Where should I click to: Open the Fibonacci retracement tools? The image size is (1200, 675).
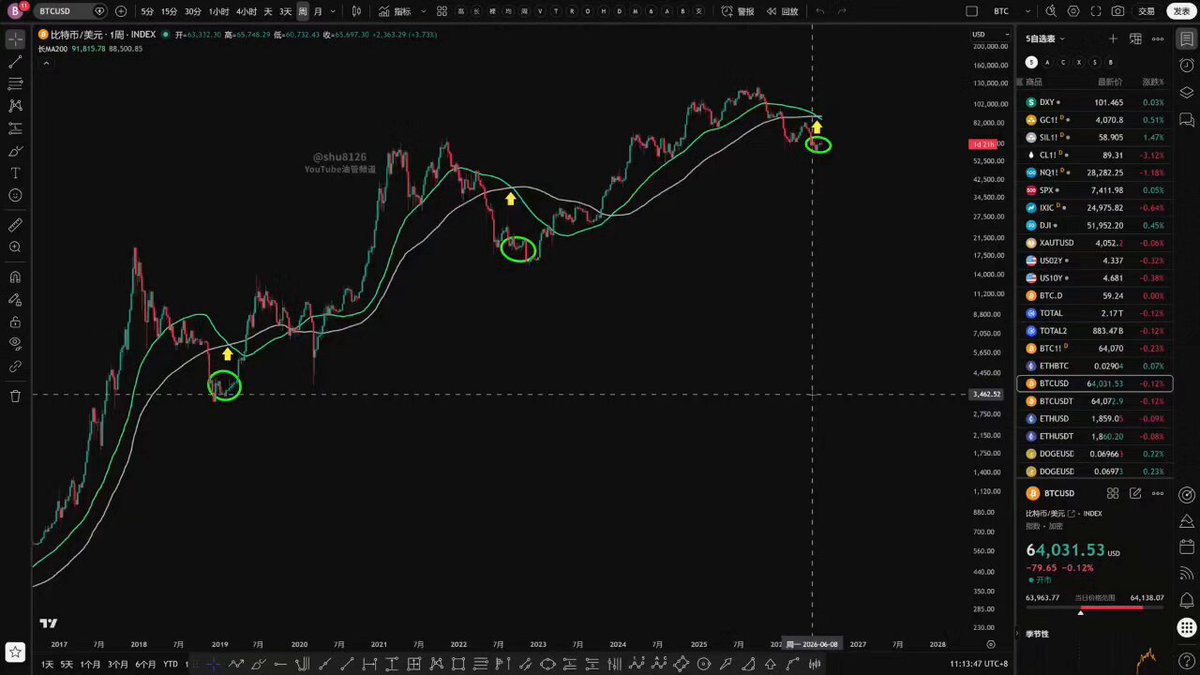coord(15,84)
